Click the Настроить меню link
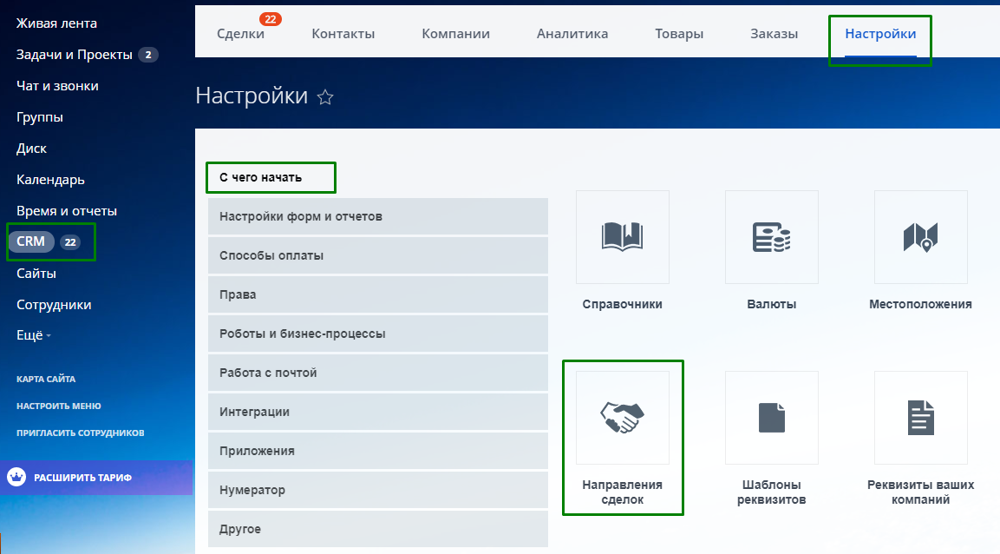This screenshot has width=1000, height=554. pyautogui.click(x=58, y=406)
